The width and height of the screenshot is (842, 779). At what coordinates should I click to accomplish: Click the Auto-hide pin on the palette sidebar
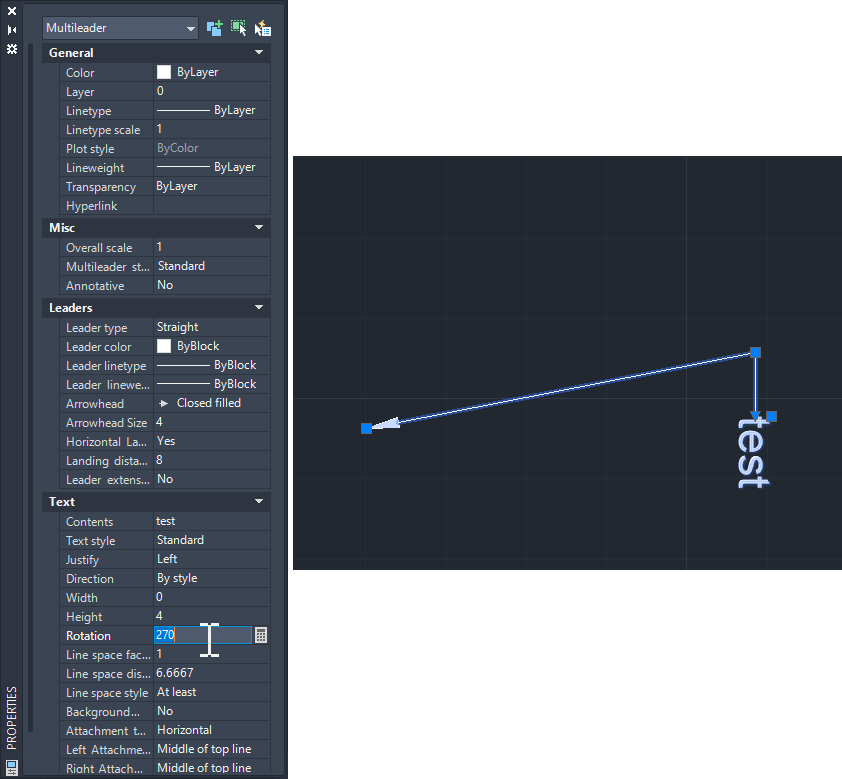(x=13, y=29)
